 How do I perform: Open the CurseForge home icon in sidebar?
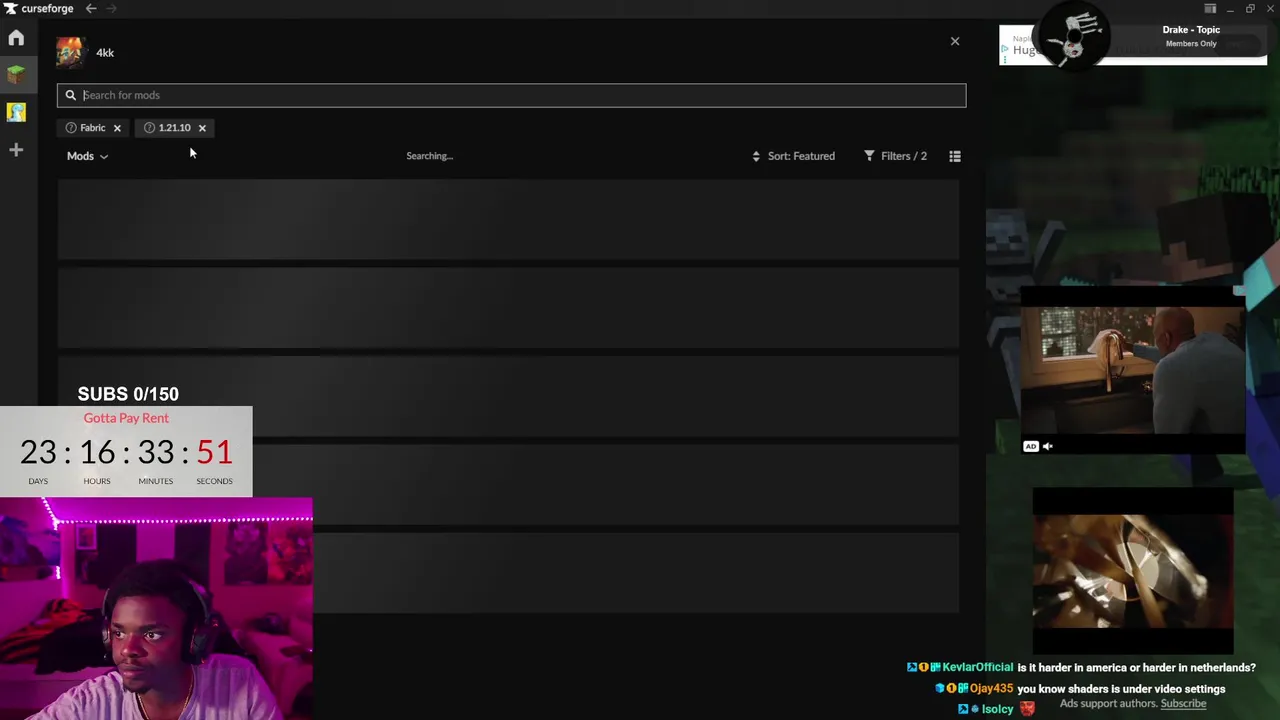coord(16,38)
